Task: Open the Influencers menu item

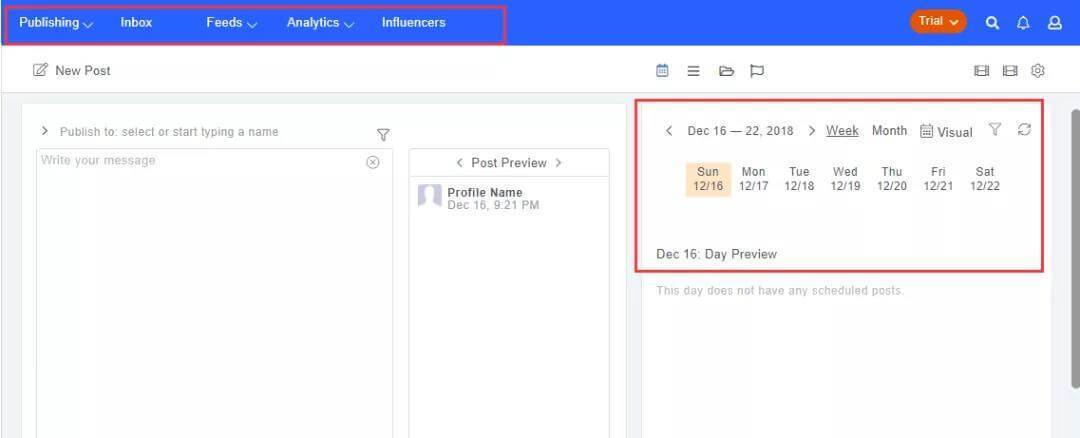Action: 413,23
